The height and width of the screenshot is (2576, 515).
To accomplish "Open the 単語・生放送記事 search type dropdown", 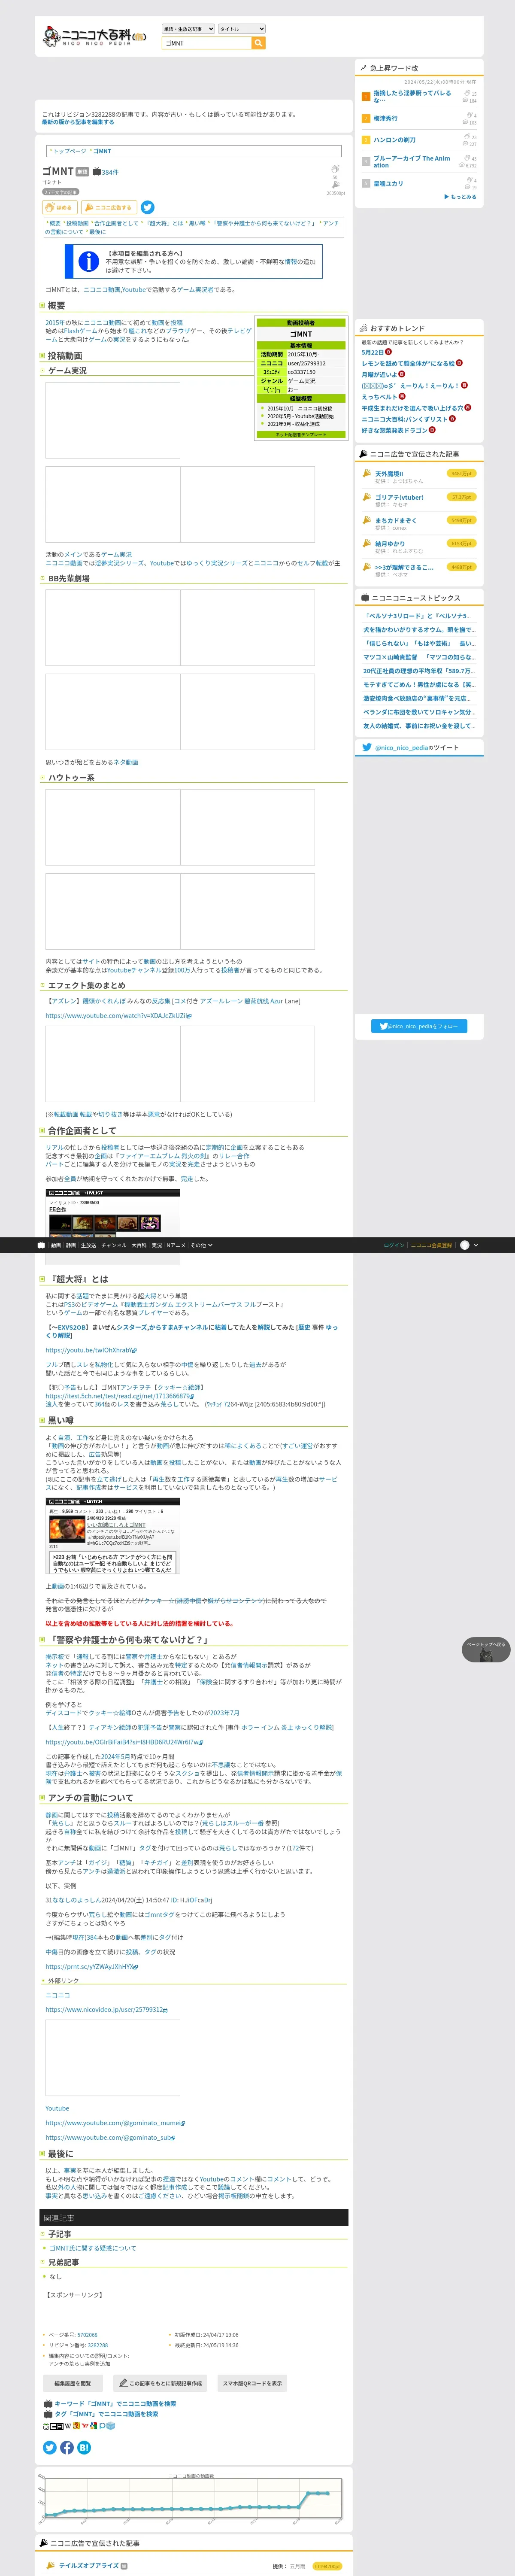I will point(188,29).
